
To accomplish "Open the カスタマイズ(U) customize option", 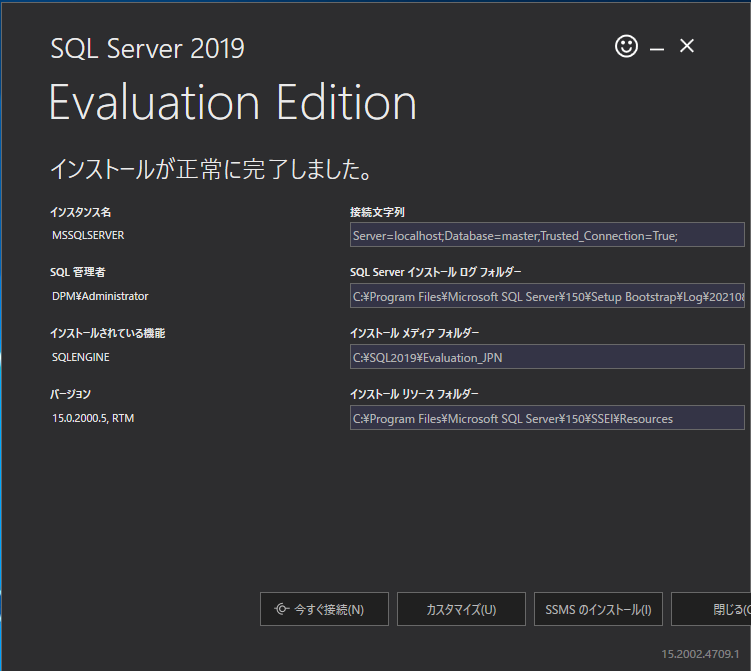I will pyautogui.click(x=461, y=609).
